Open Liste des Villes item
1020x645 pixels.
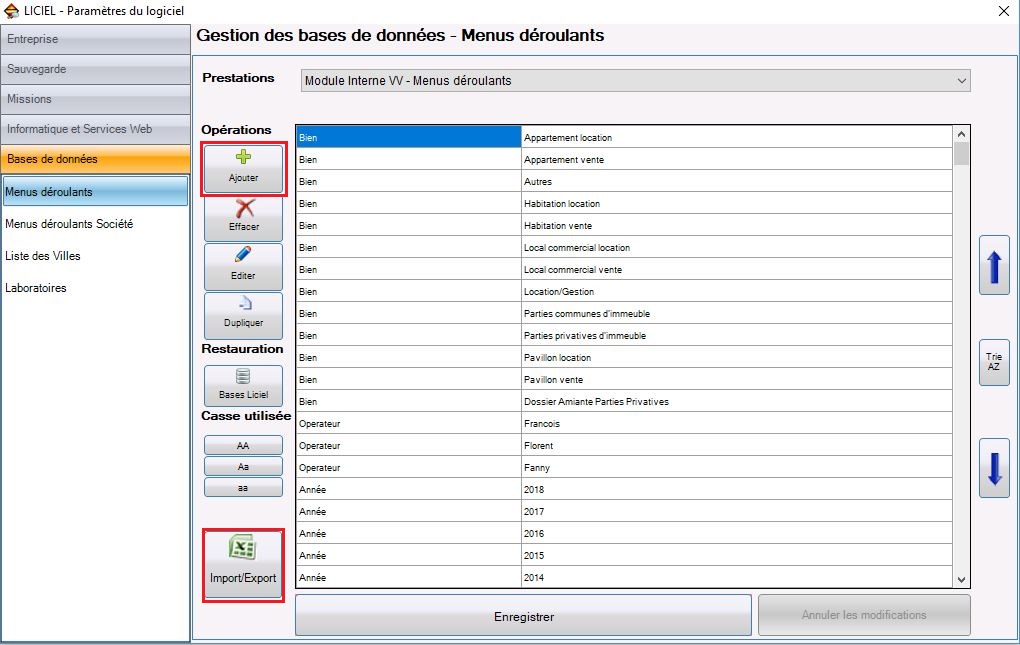point(43,256)
